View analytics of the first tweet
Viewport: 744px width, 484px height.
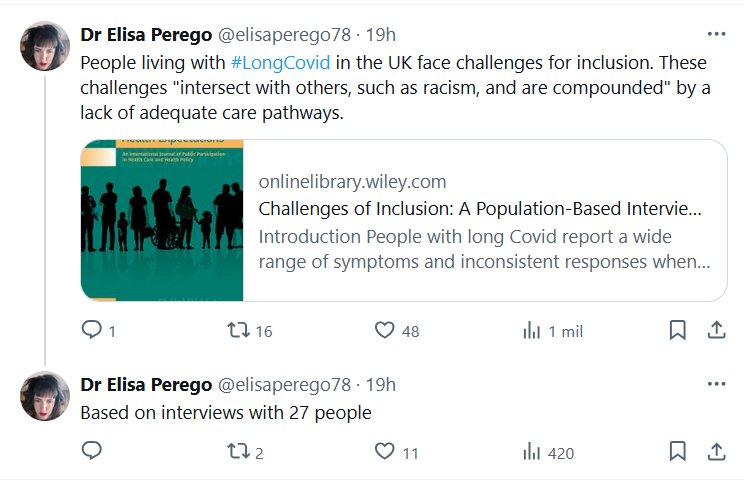532,331
